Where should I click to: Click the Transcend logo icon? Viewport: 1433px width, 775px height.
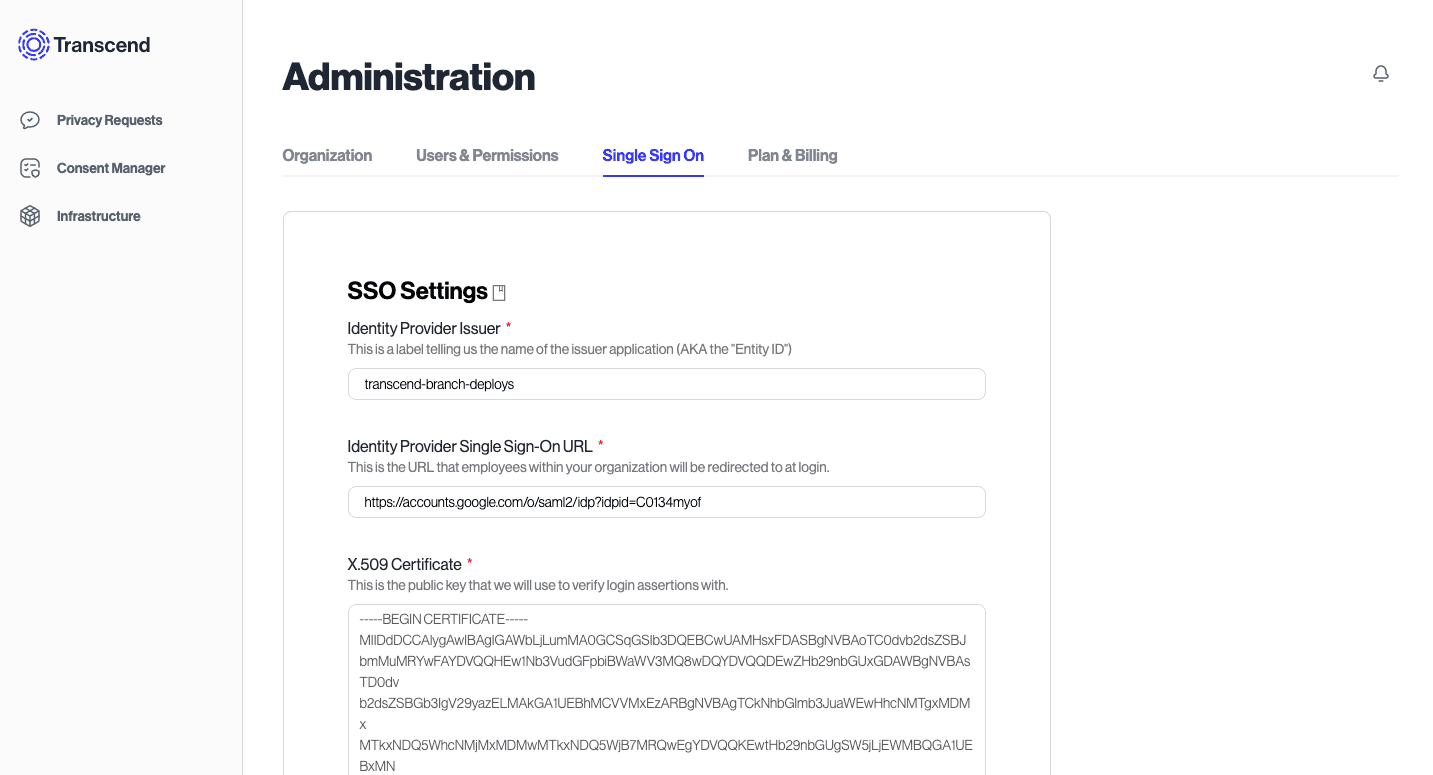34,44
